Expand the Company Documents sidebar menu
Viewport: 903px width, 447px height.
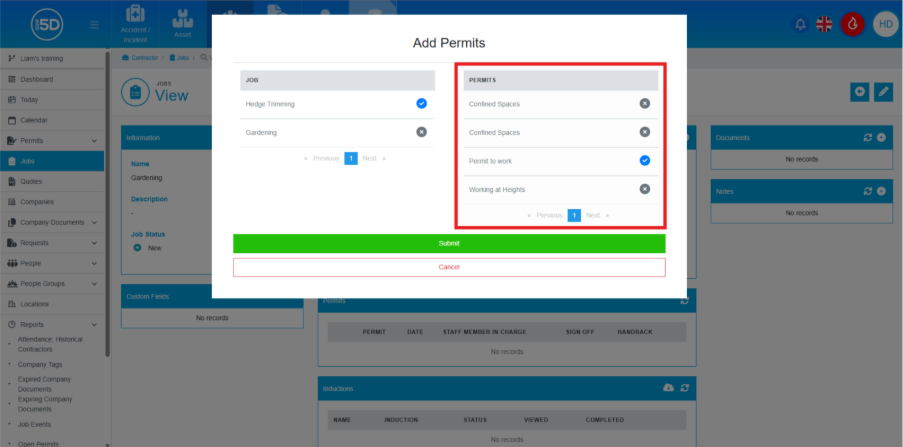[x=94, y=222]
